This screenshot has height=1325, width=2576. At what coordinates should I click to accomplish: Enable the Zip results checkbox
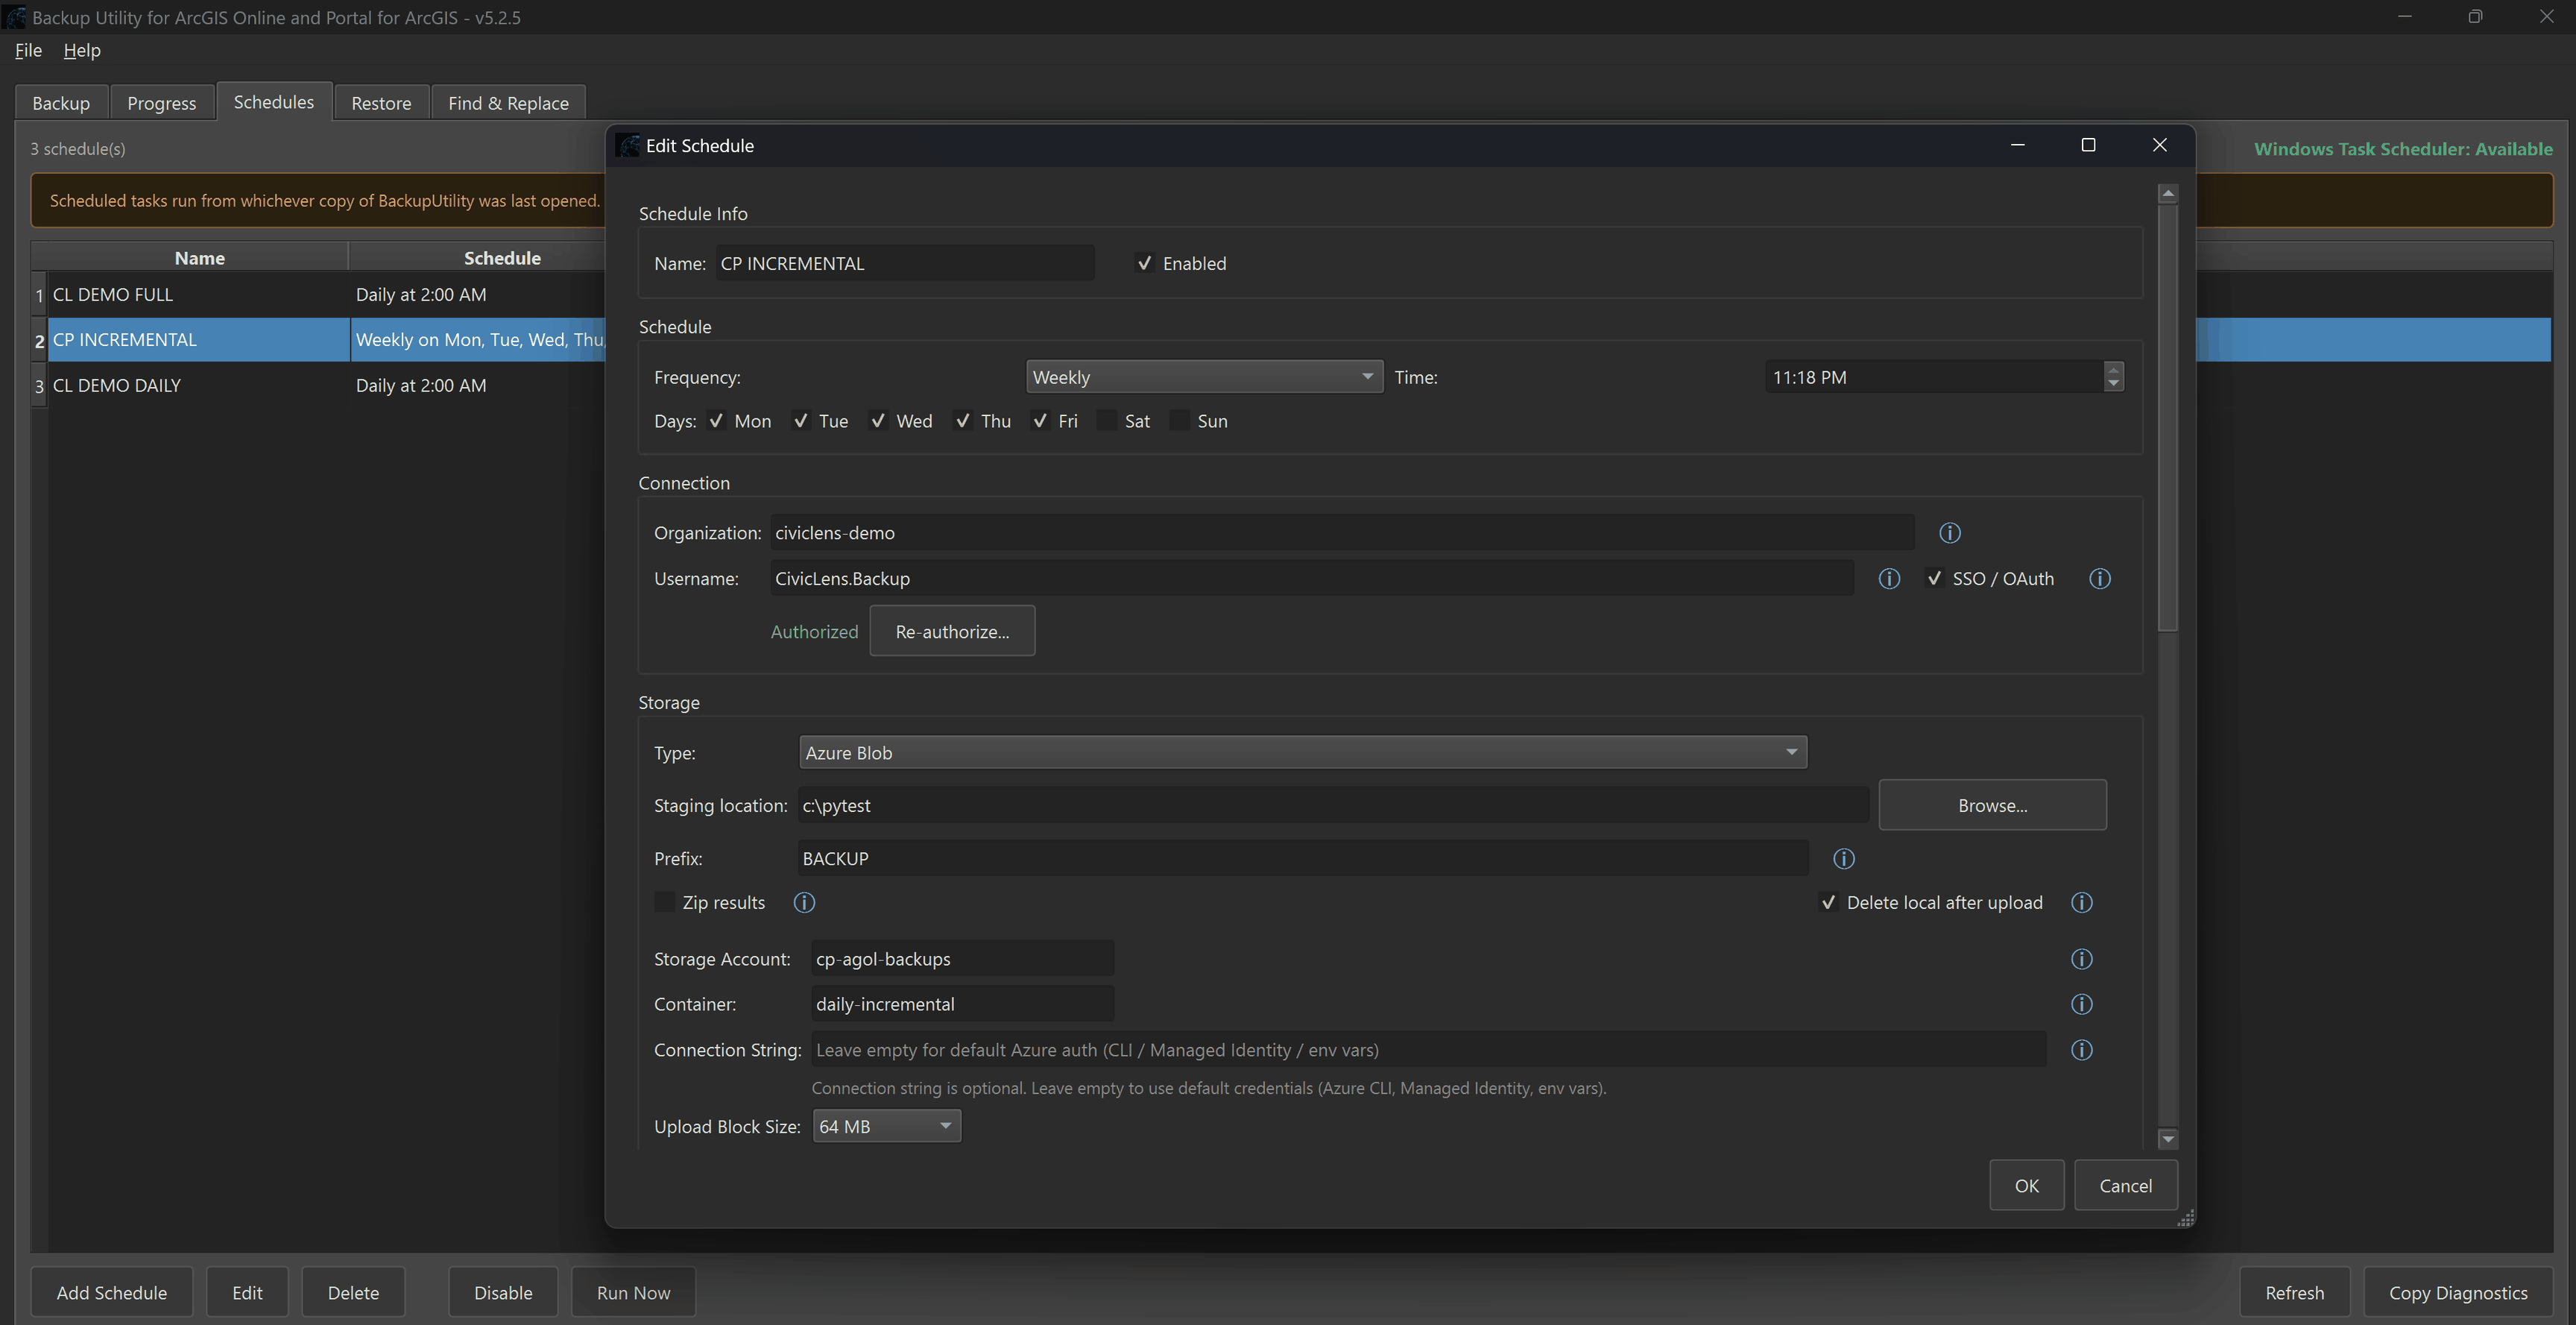(664, 903)
